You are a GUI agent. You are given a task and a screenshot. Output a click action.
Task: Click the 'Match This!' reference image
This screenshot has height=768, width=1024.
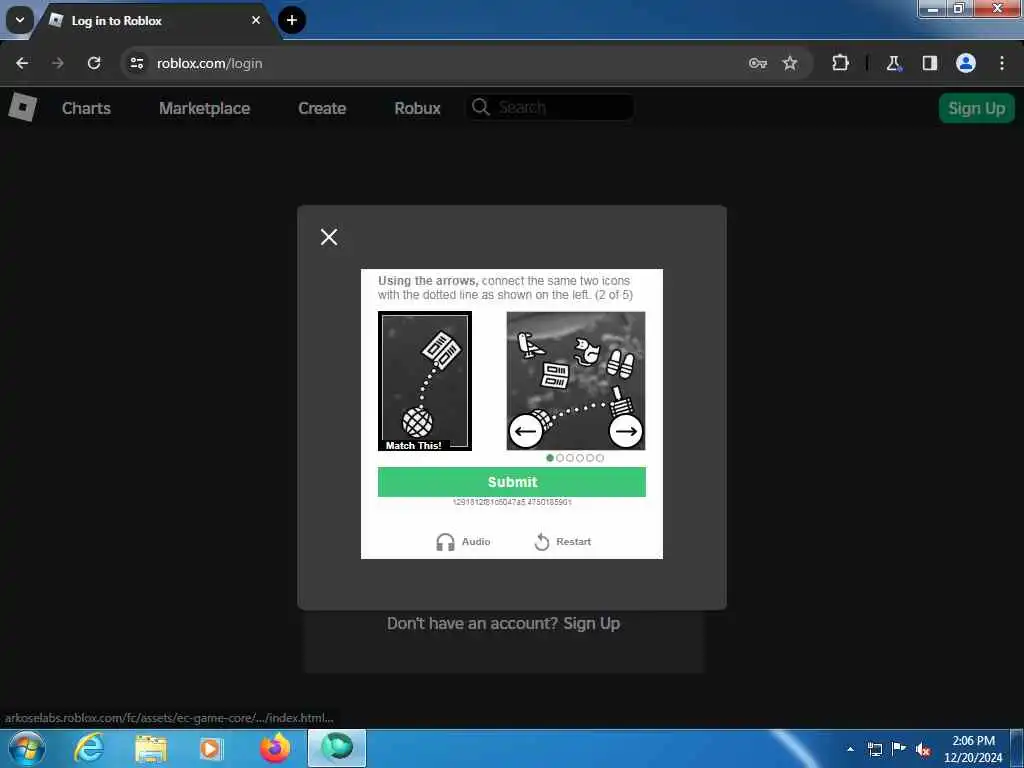[424, 381]
